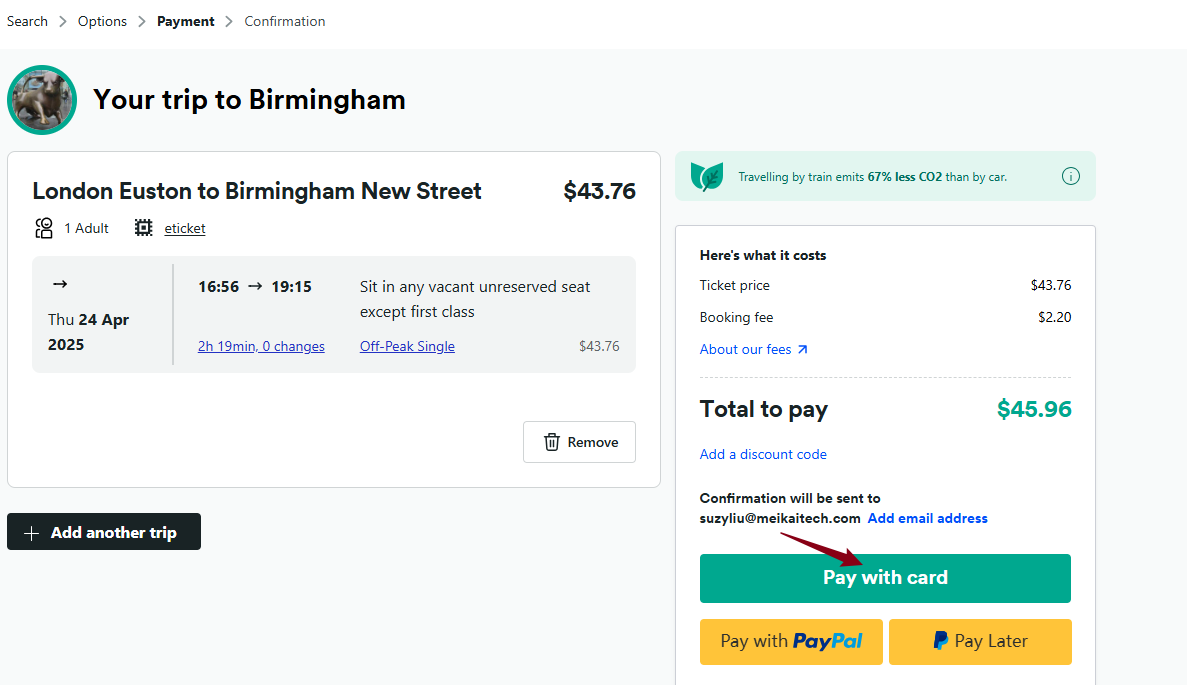Click the plus icon beside Add another trip
1187x685 pixels.
point(31,533)
